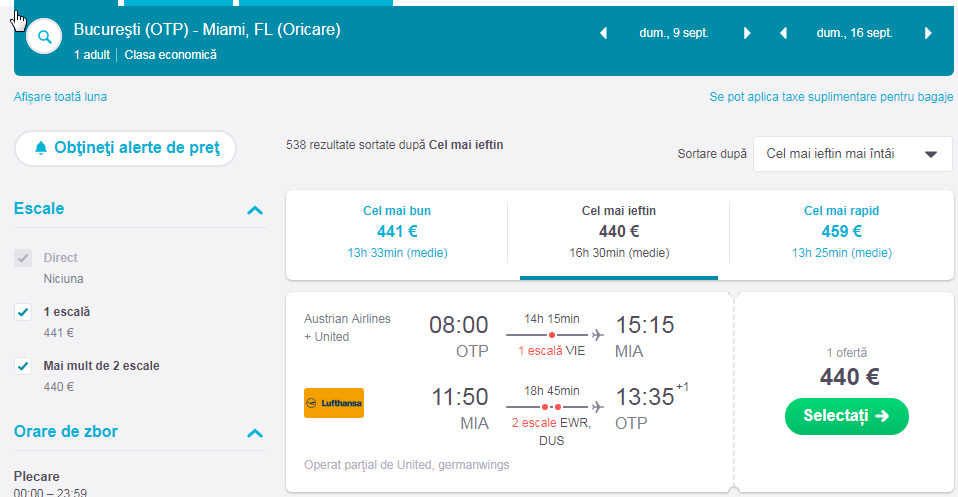This screenshot has width=958, height=497.
Task: Uncheck the '1 escală' filter checkbox
Action: [23, 312]
